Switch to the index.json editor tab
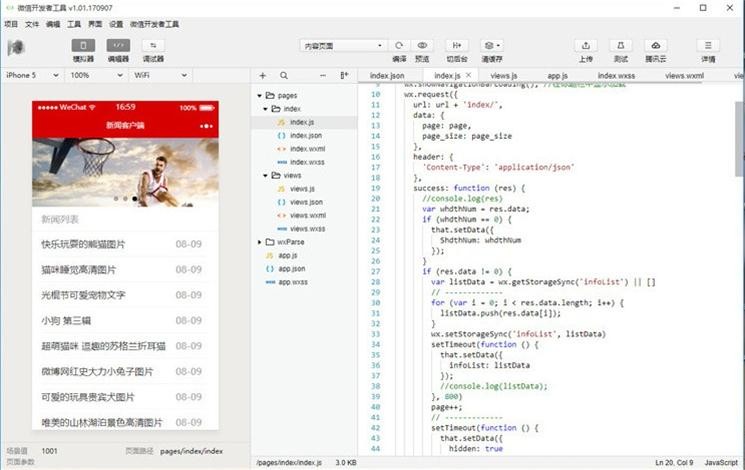The height and width of the screenshot is (470, 745). (387, 76)
